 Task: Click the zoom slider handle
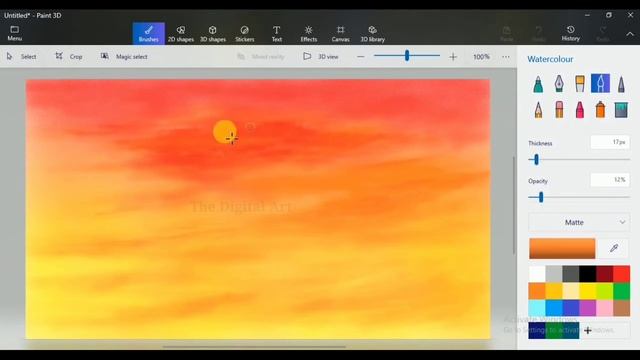tap(407, 56)
